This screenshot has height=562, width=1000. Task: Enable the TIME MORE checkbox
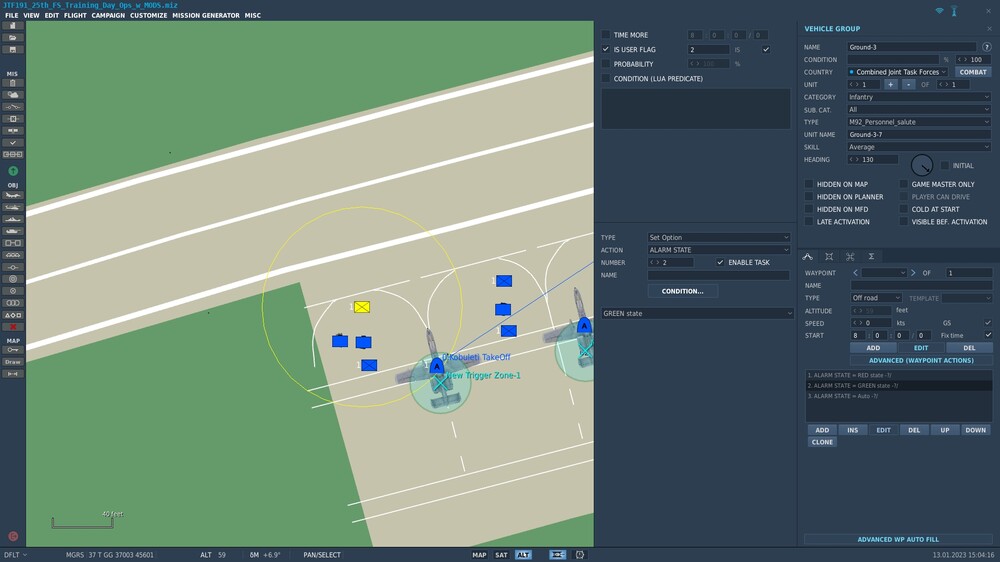606,34
